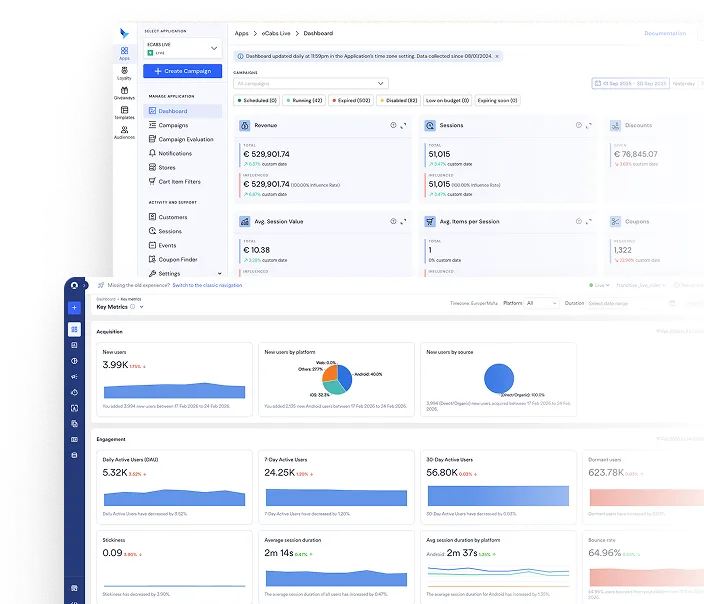The width and height of the screenshot is (704, 604).
Task: Click eCabs Live in the breadcrumb
Action: 276,33
